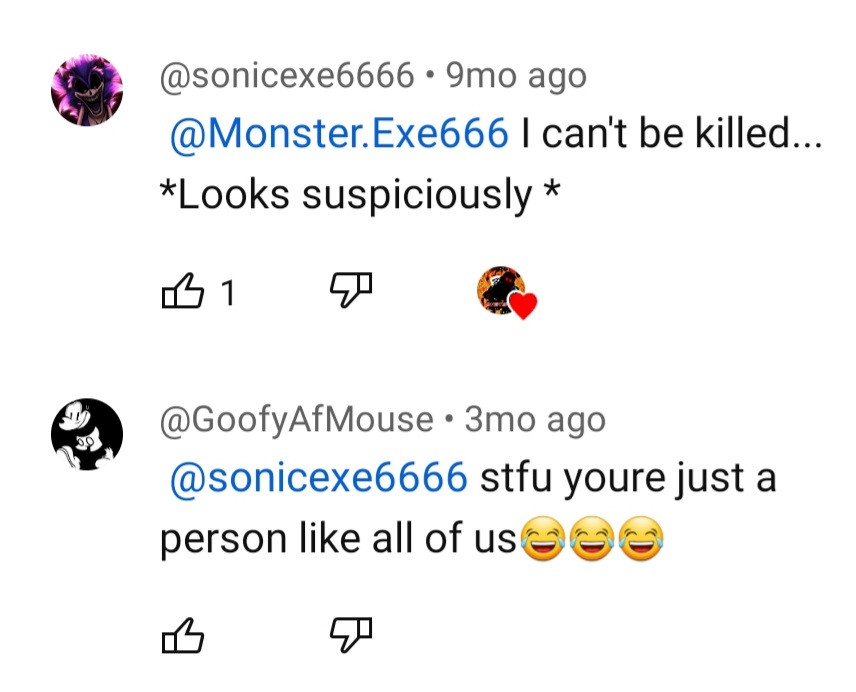This screenshot has width=856, height=692.
Task: Click the last laughing emoji
Action: [x=642, y=539]
